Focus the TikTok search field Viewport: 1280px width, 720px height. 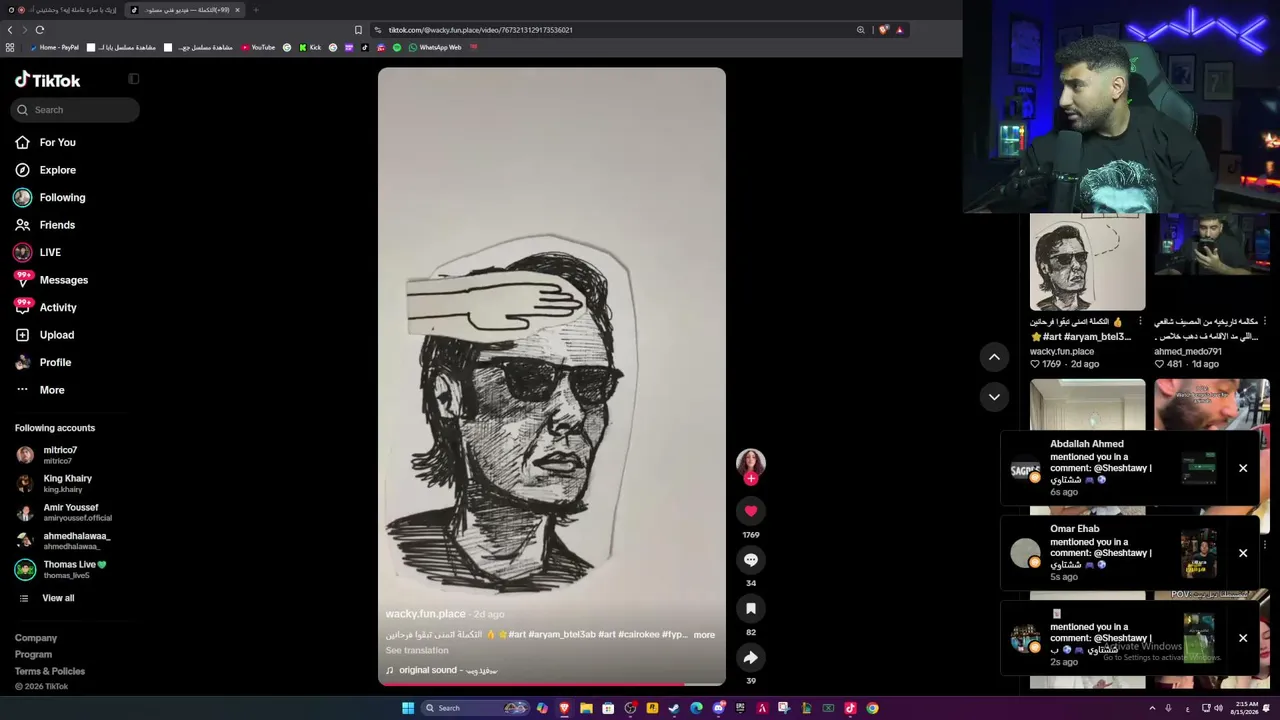(x=77, y=110)
